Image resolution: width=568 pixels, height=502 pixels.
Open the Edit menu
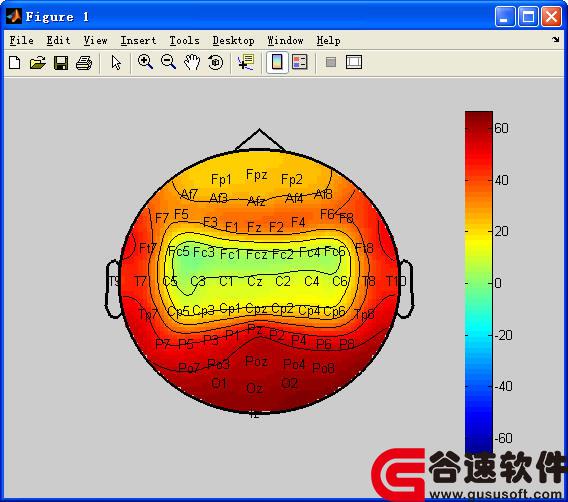point(58,41)
